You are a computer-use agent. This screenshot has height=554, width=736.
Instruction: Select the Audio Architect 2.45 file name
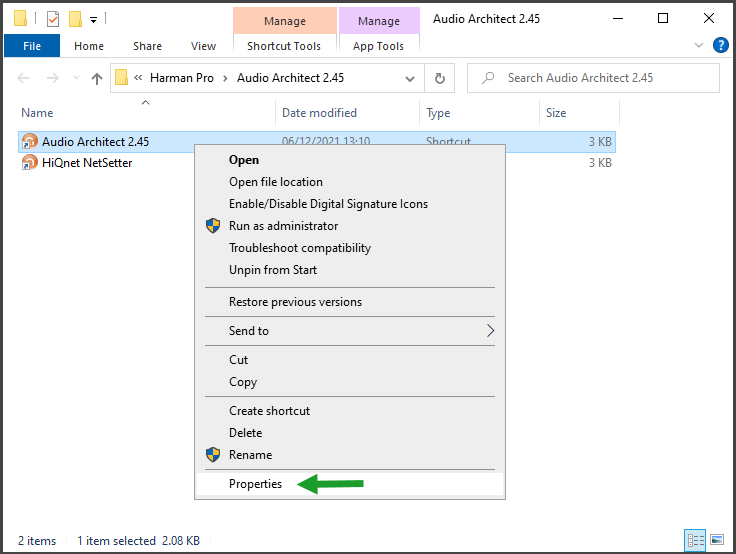[95, 142]
